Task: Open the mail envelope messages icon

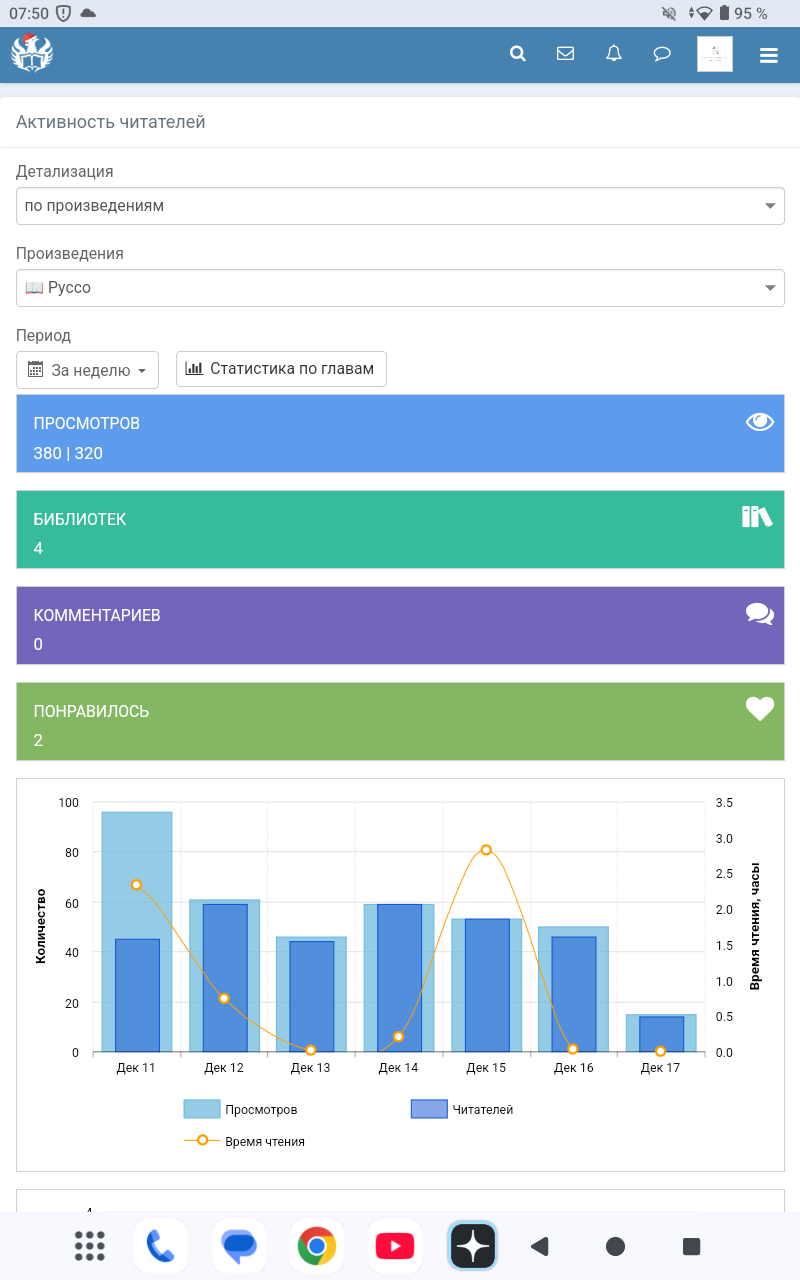Action: 565,54
